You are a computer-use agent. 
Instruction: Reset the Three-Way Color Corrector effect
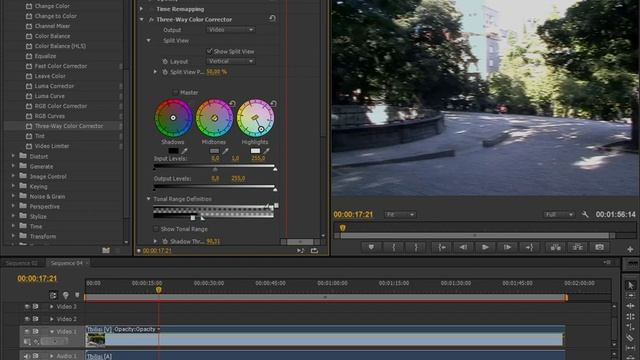click(272, 18)
